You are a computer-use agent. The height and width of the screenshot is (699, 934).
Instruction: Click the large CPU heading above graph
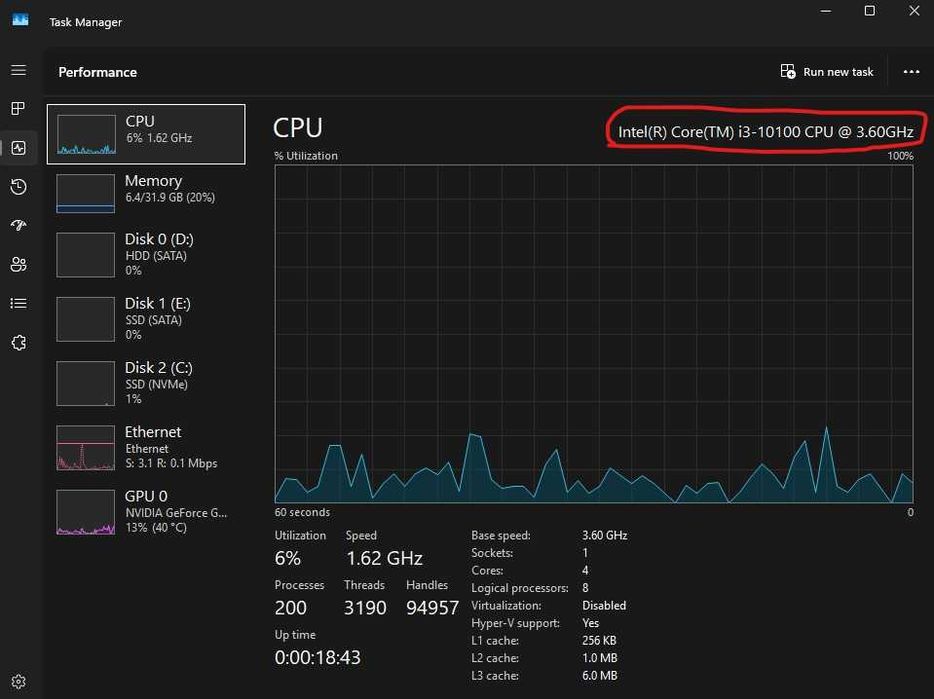[298, 128]
